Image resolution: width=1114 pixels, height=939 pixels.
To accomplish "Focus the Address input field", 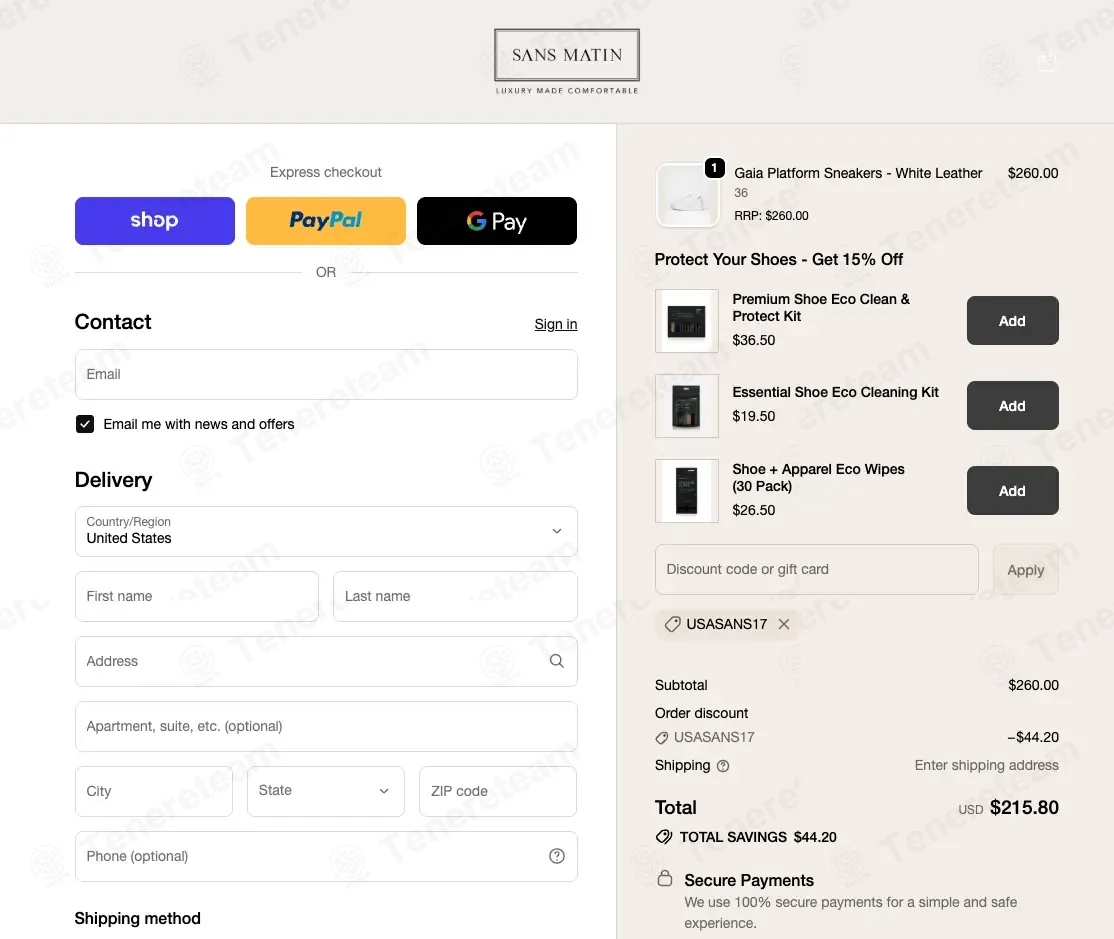I will 326,661.
